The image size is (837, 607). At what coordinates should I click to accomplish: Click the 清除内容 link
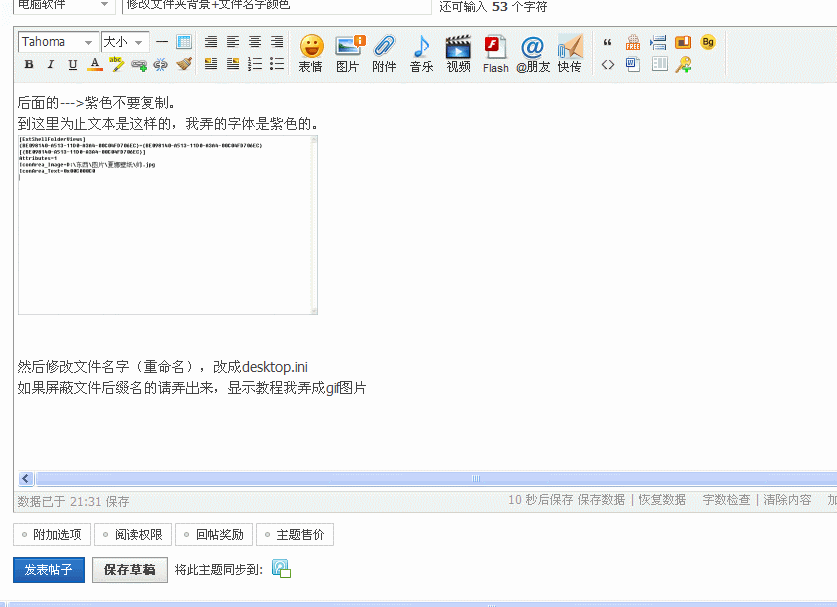(787, 500)
